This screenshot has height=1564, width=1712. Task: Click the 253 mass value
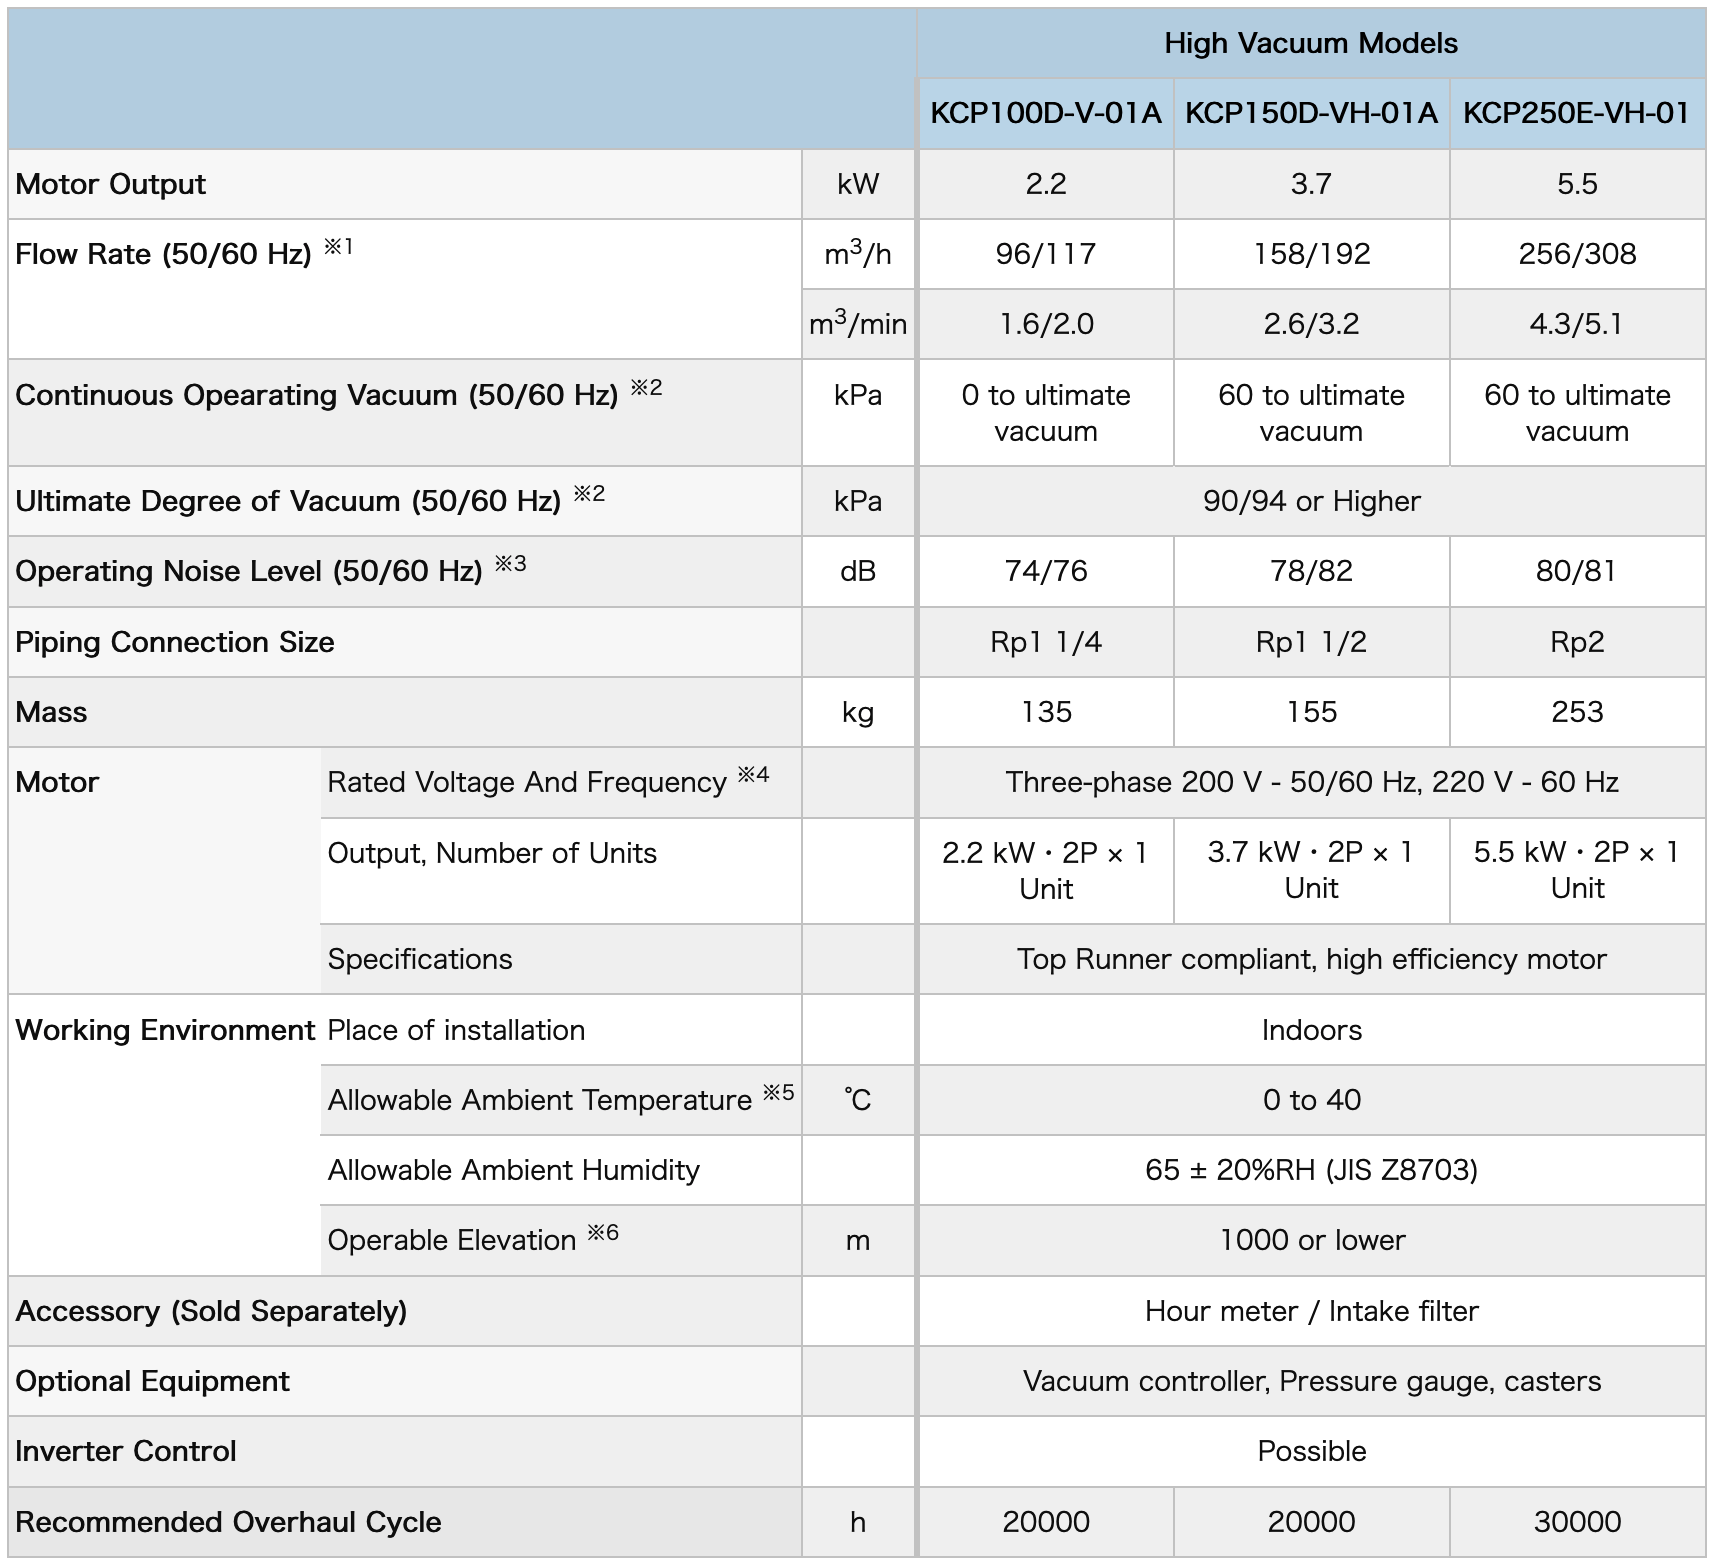(1576, 712)
